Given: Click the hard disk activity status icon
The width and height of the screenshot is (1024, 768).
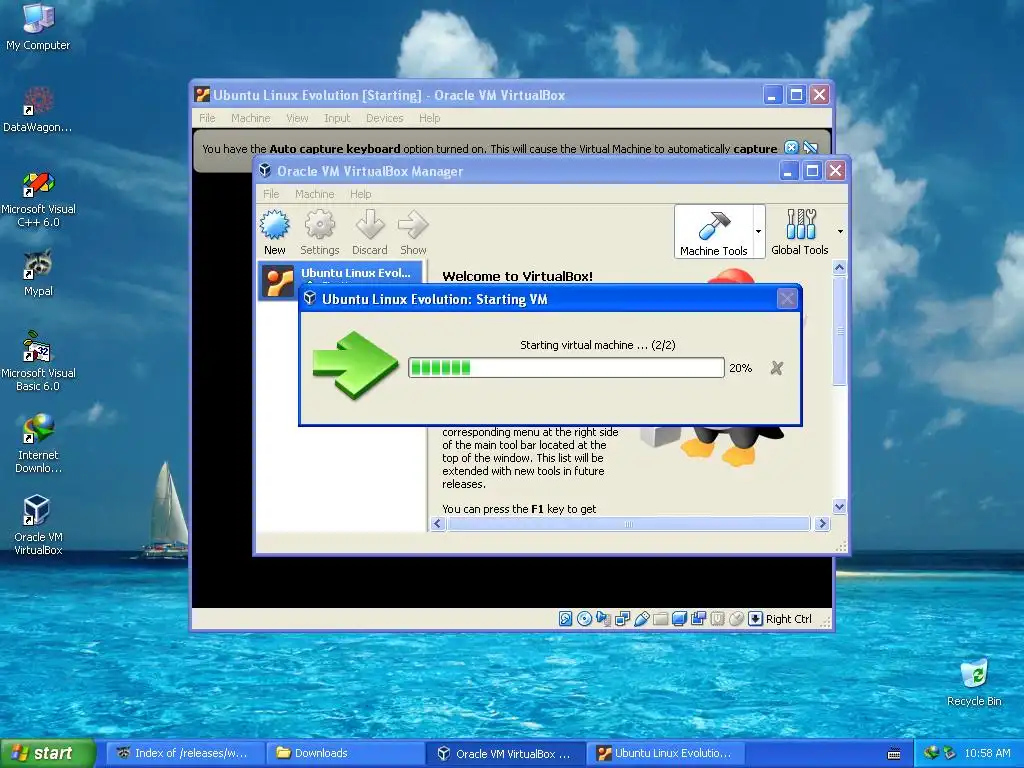Looking at the screenshot, I should point(566,618).
